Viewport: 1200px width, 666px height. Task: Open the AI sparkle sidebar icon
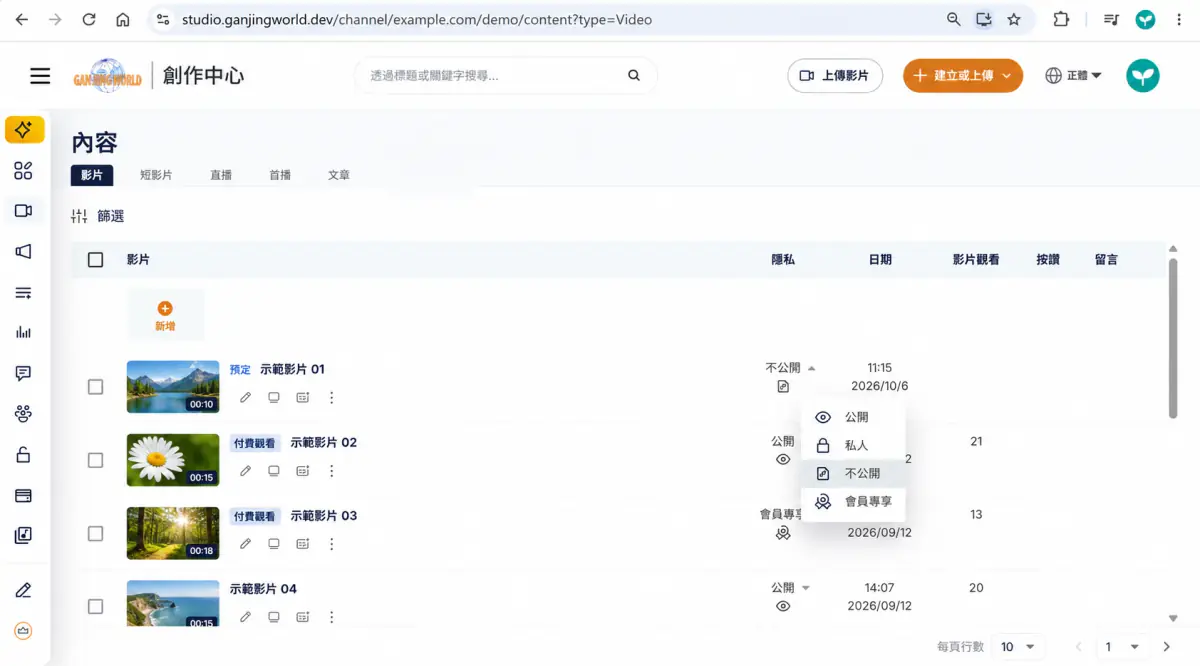(x=24, y=129)
